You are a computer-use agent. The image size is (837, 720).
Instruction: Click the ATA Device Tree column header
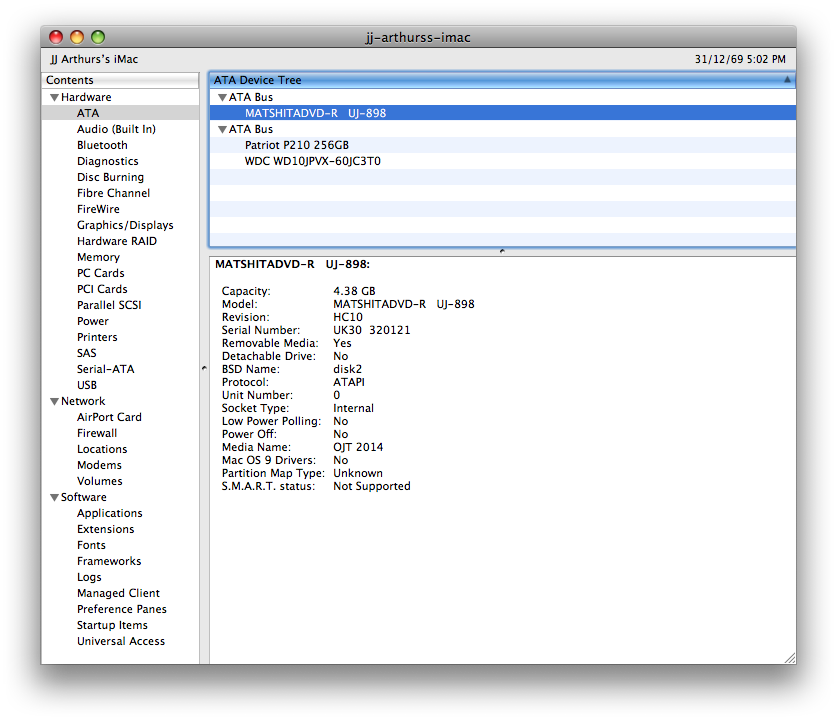(502, 80)
